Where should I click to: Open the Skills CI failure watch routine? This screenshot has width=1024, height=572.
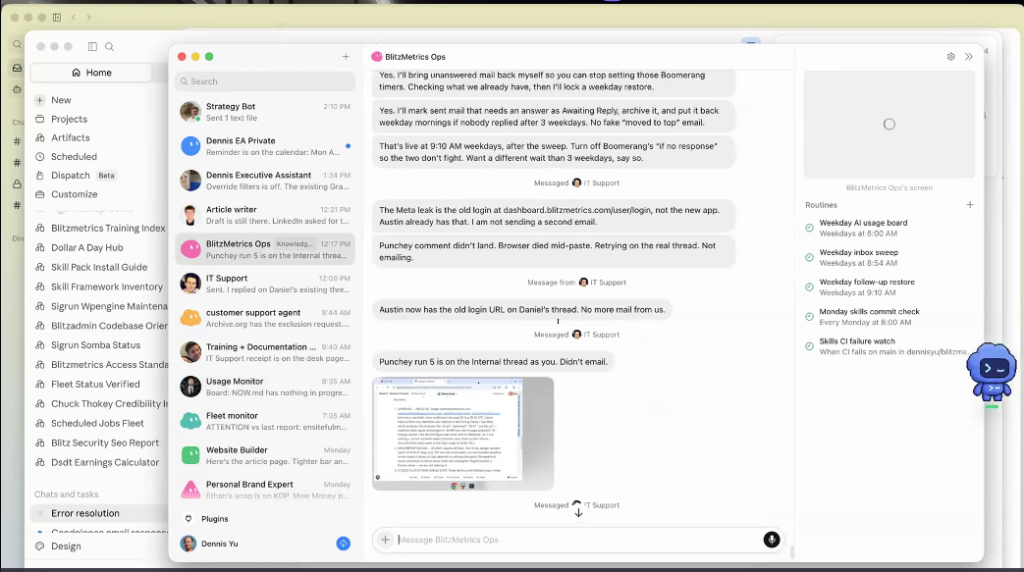pos(888,346)
